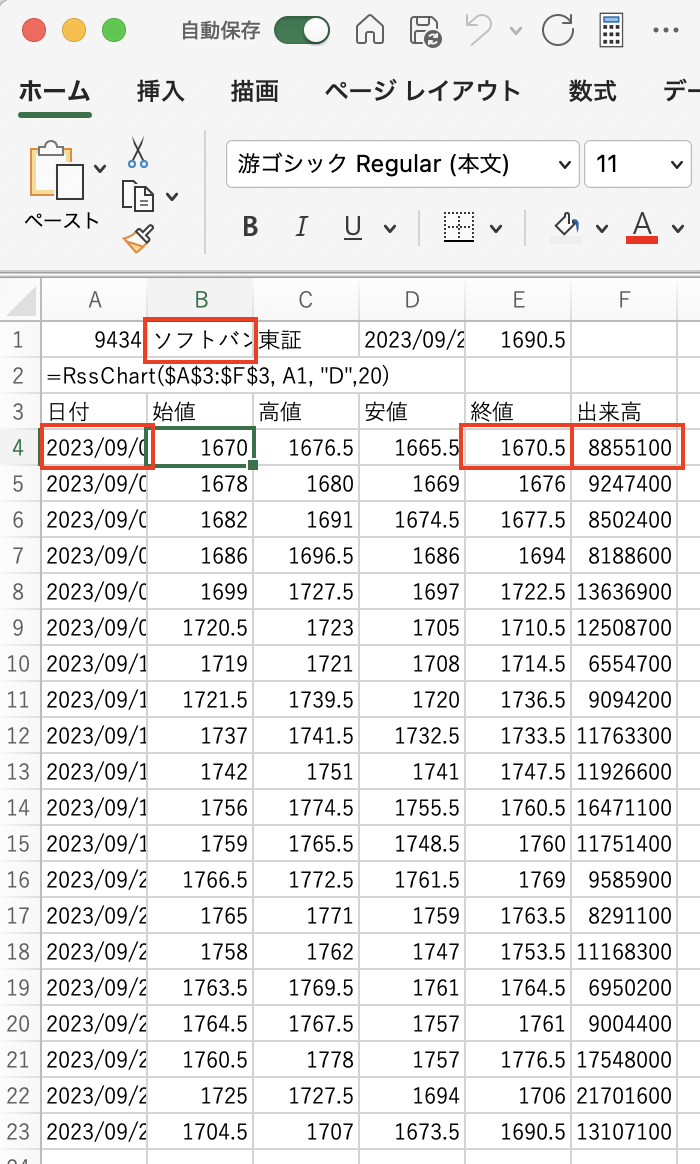Click the Cut scissors icon
700x1164 pixels.
pos(137,153)
